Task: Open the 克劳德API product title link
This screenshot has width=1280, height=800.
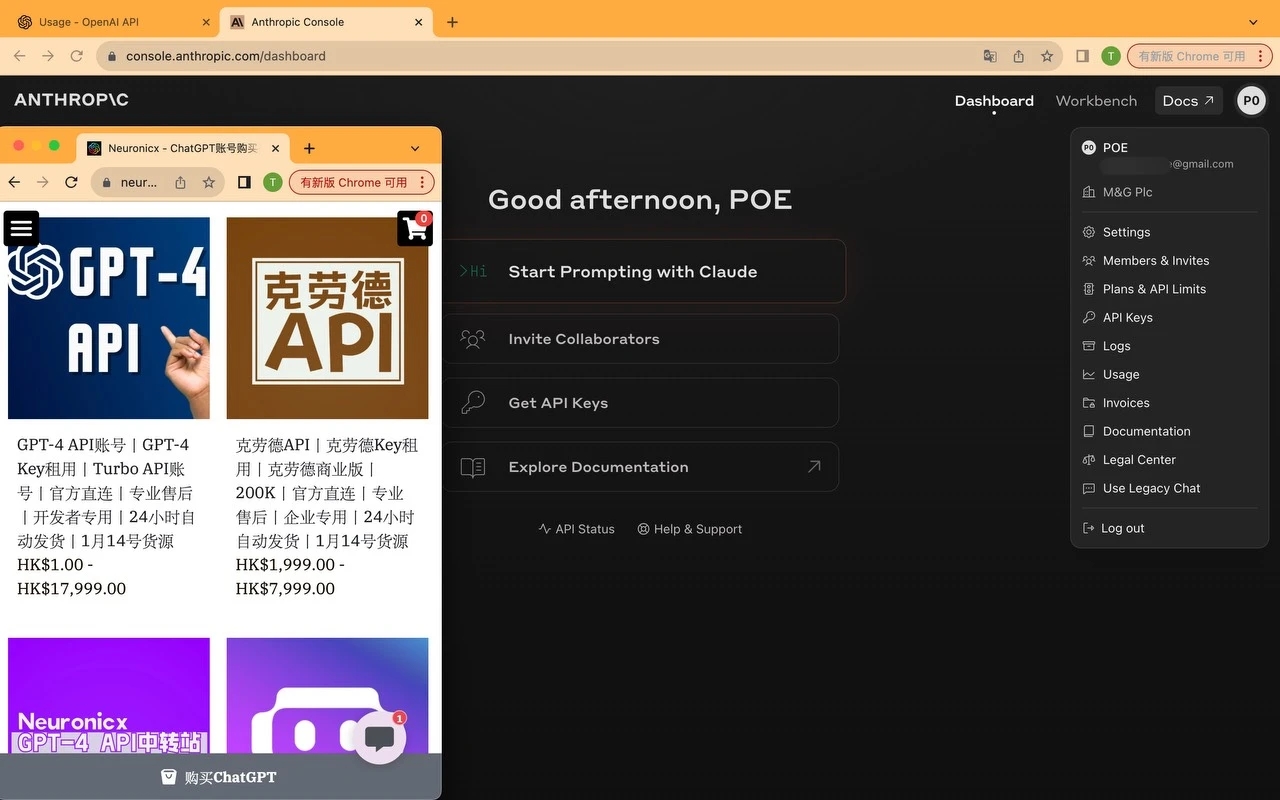Action: click(x=327, y=493)
